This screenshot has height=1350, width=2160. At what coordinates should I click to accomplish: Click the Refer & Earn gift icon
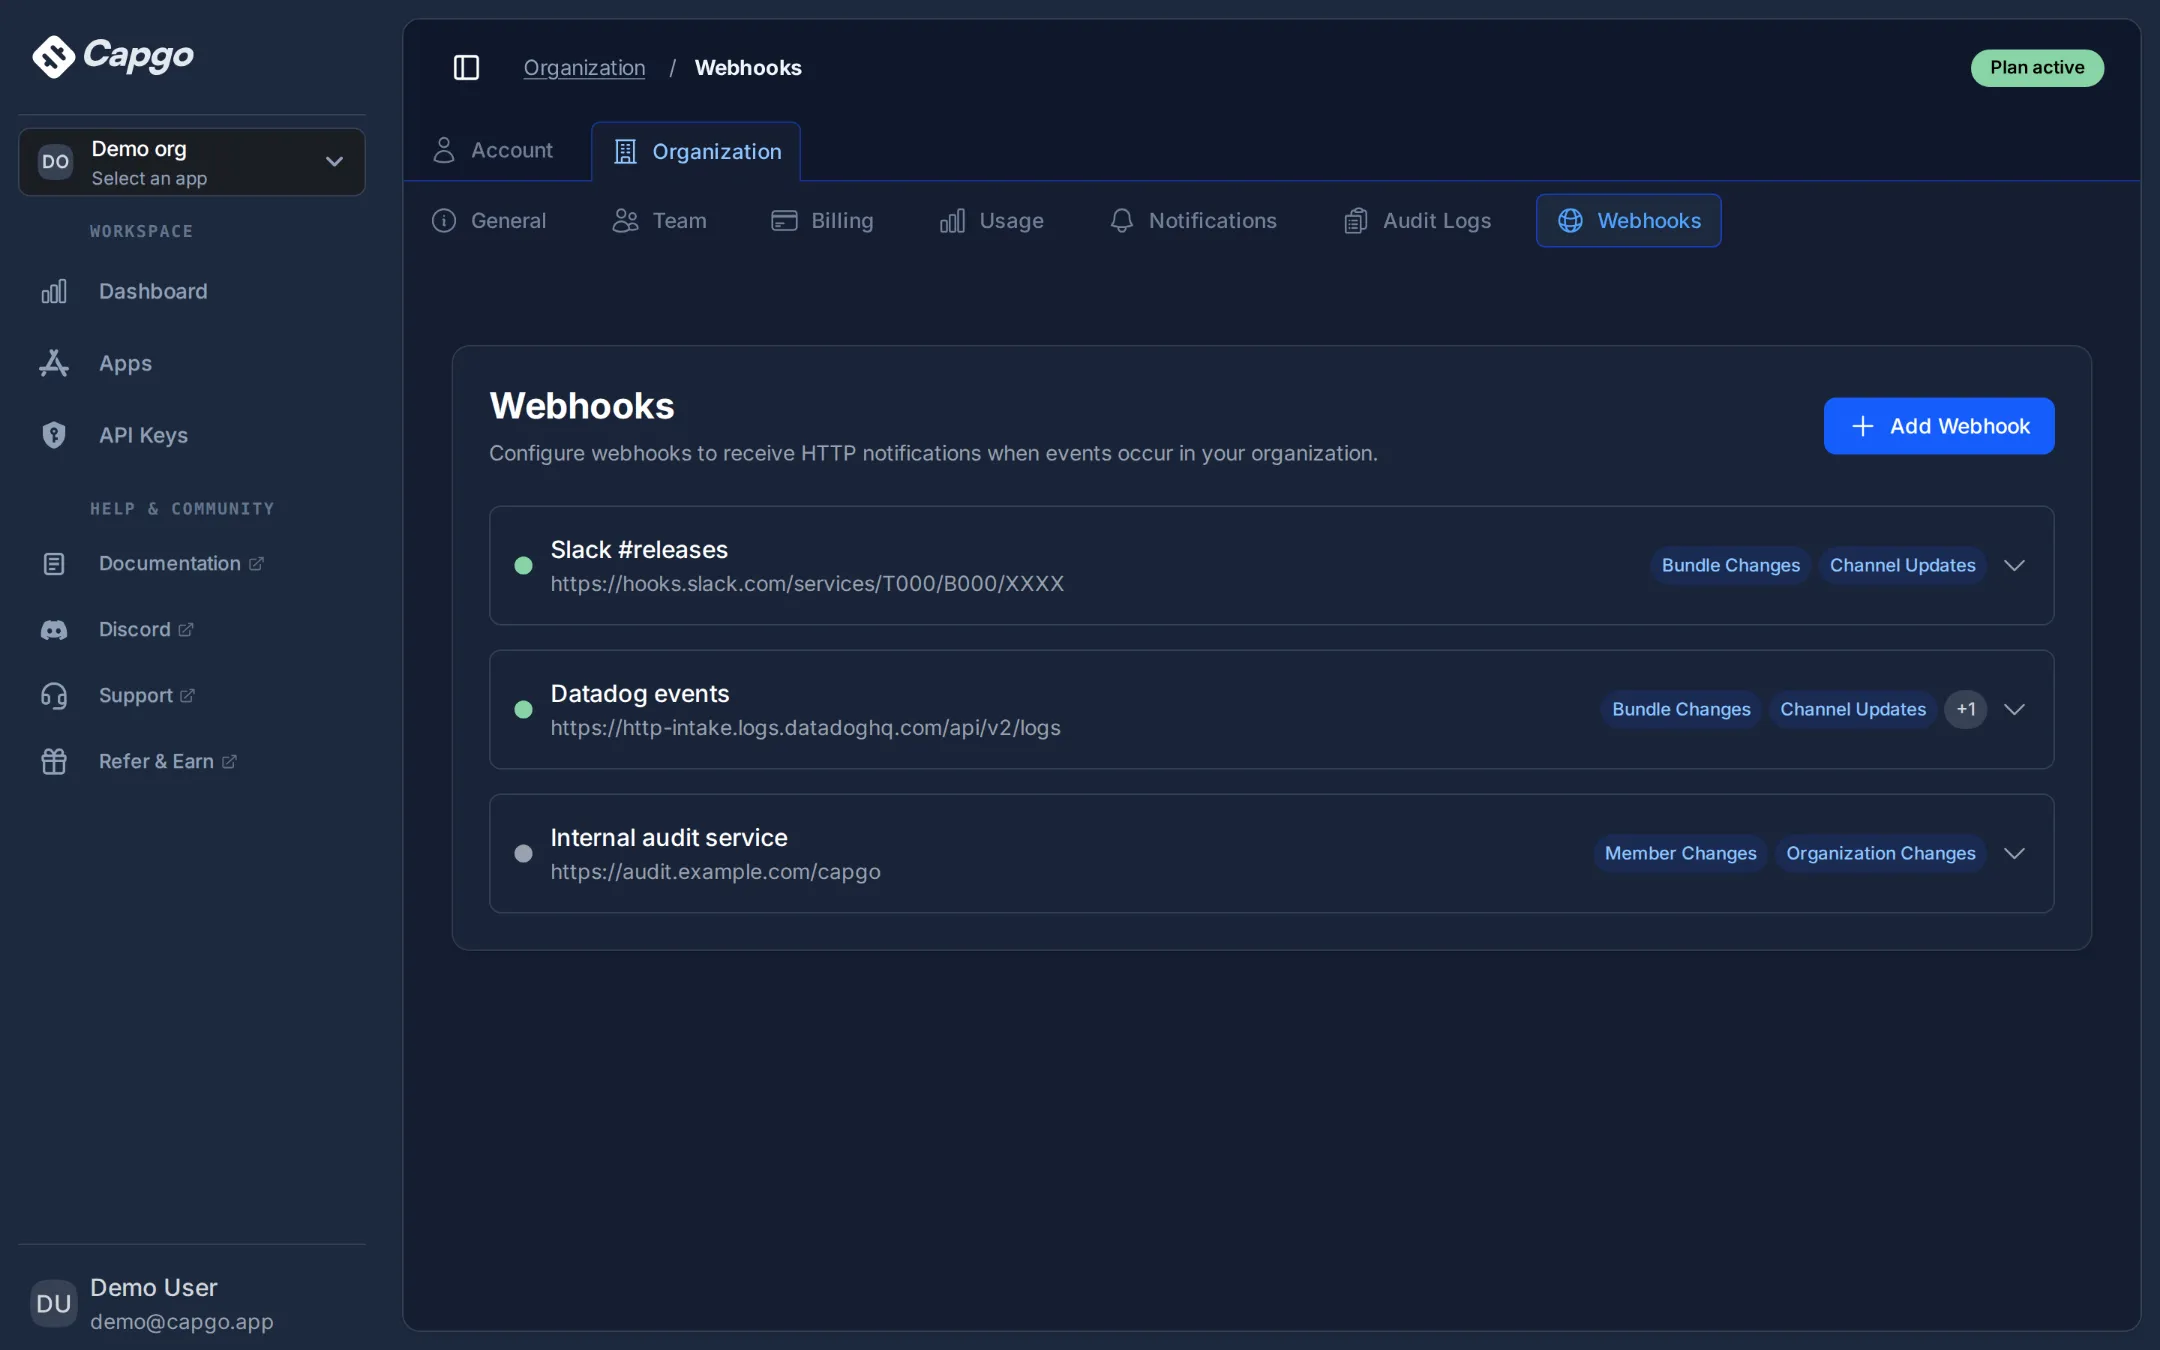54,762
